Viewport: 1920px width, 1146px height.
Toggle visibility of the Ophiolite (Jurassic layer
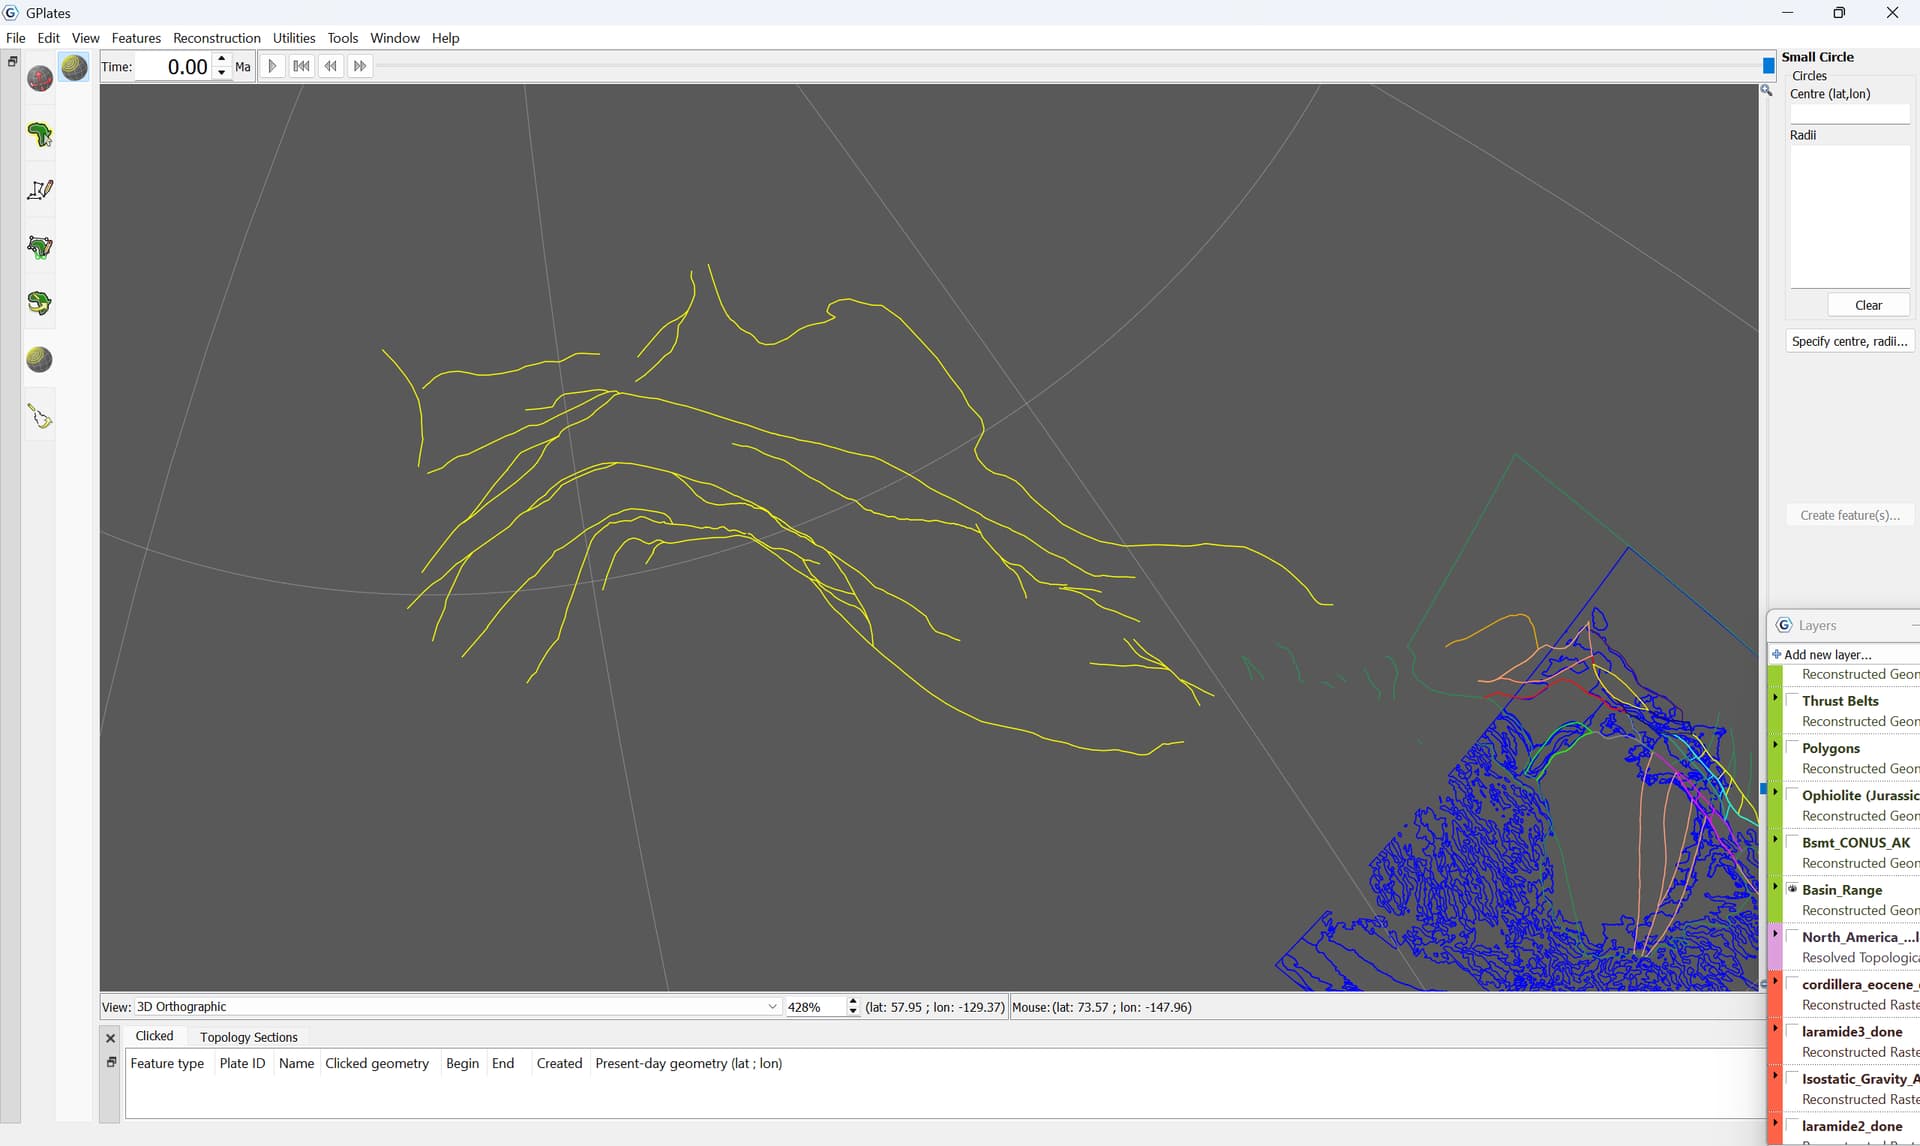(1793, 794)
